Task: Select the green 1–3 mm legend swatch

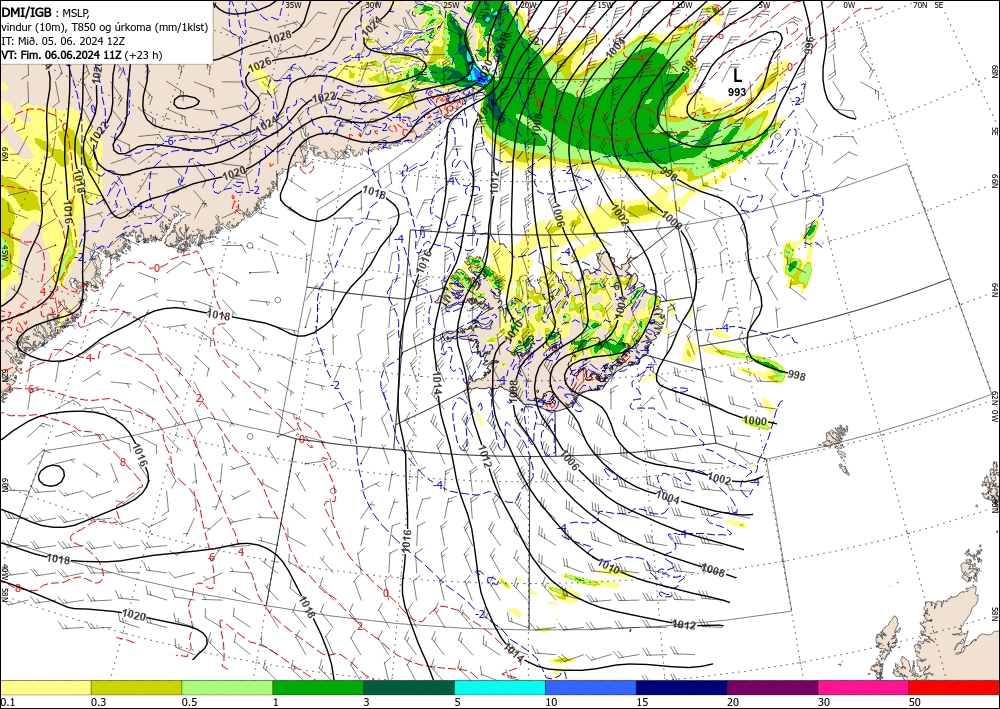Action: [318, 688]
